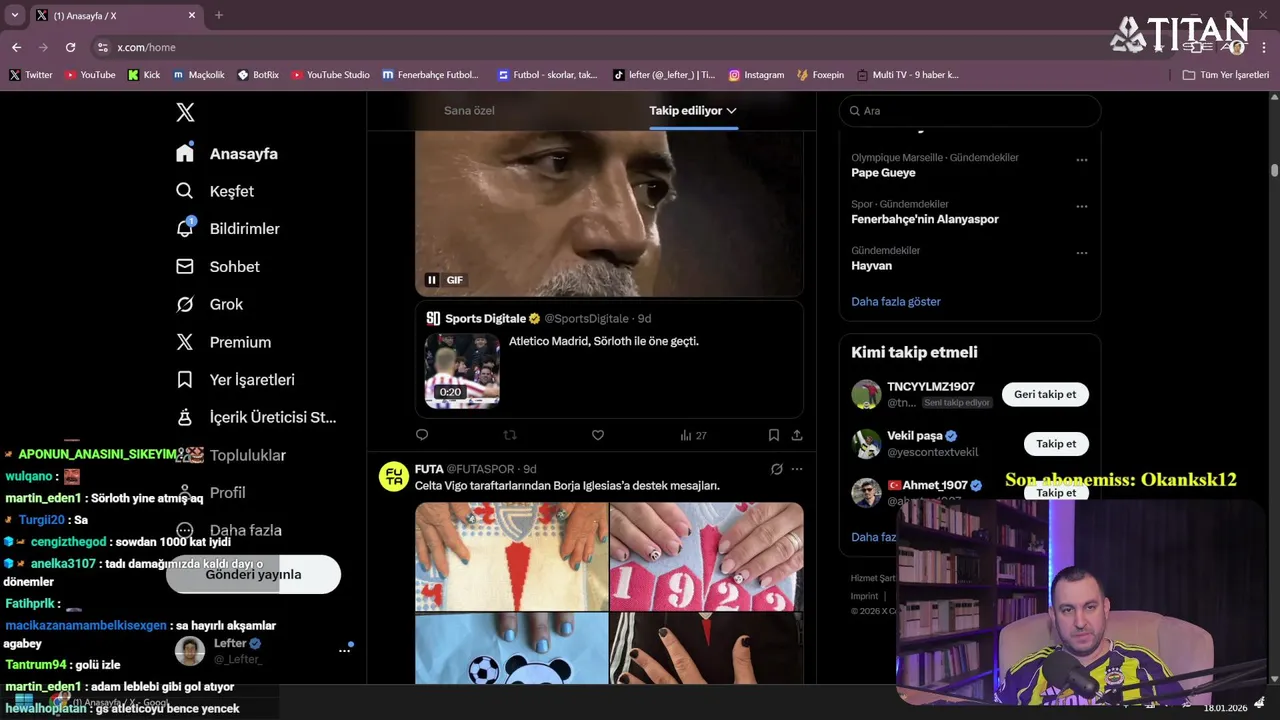The height and width of the screenshot is (720, 1280).
Task: Follow Vekil paşa
Action: (x=1056, y=444)
